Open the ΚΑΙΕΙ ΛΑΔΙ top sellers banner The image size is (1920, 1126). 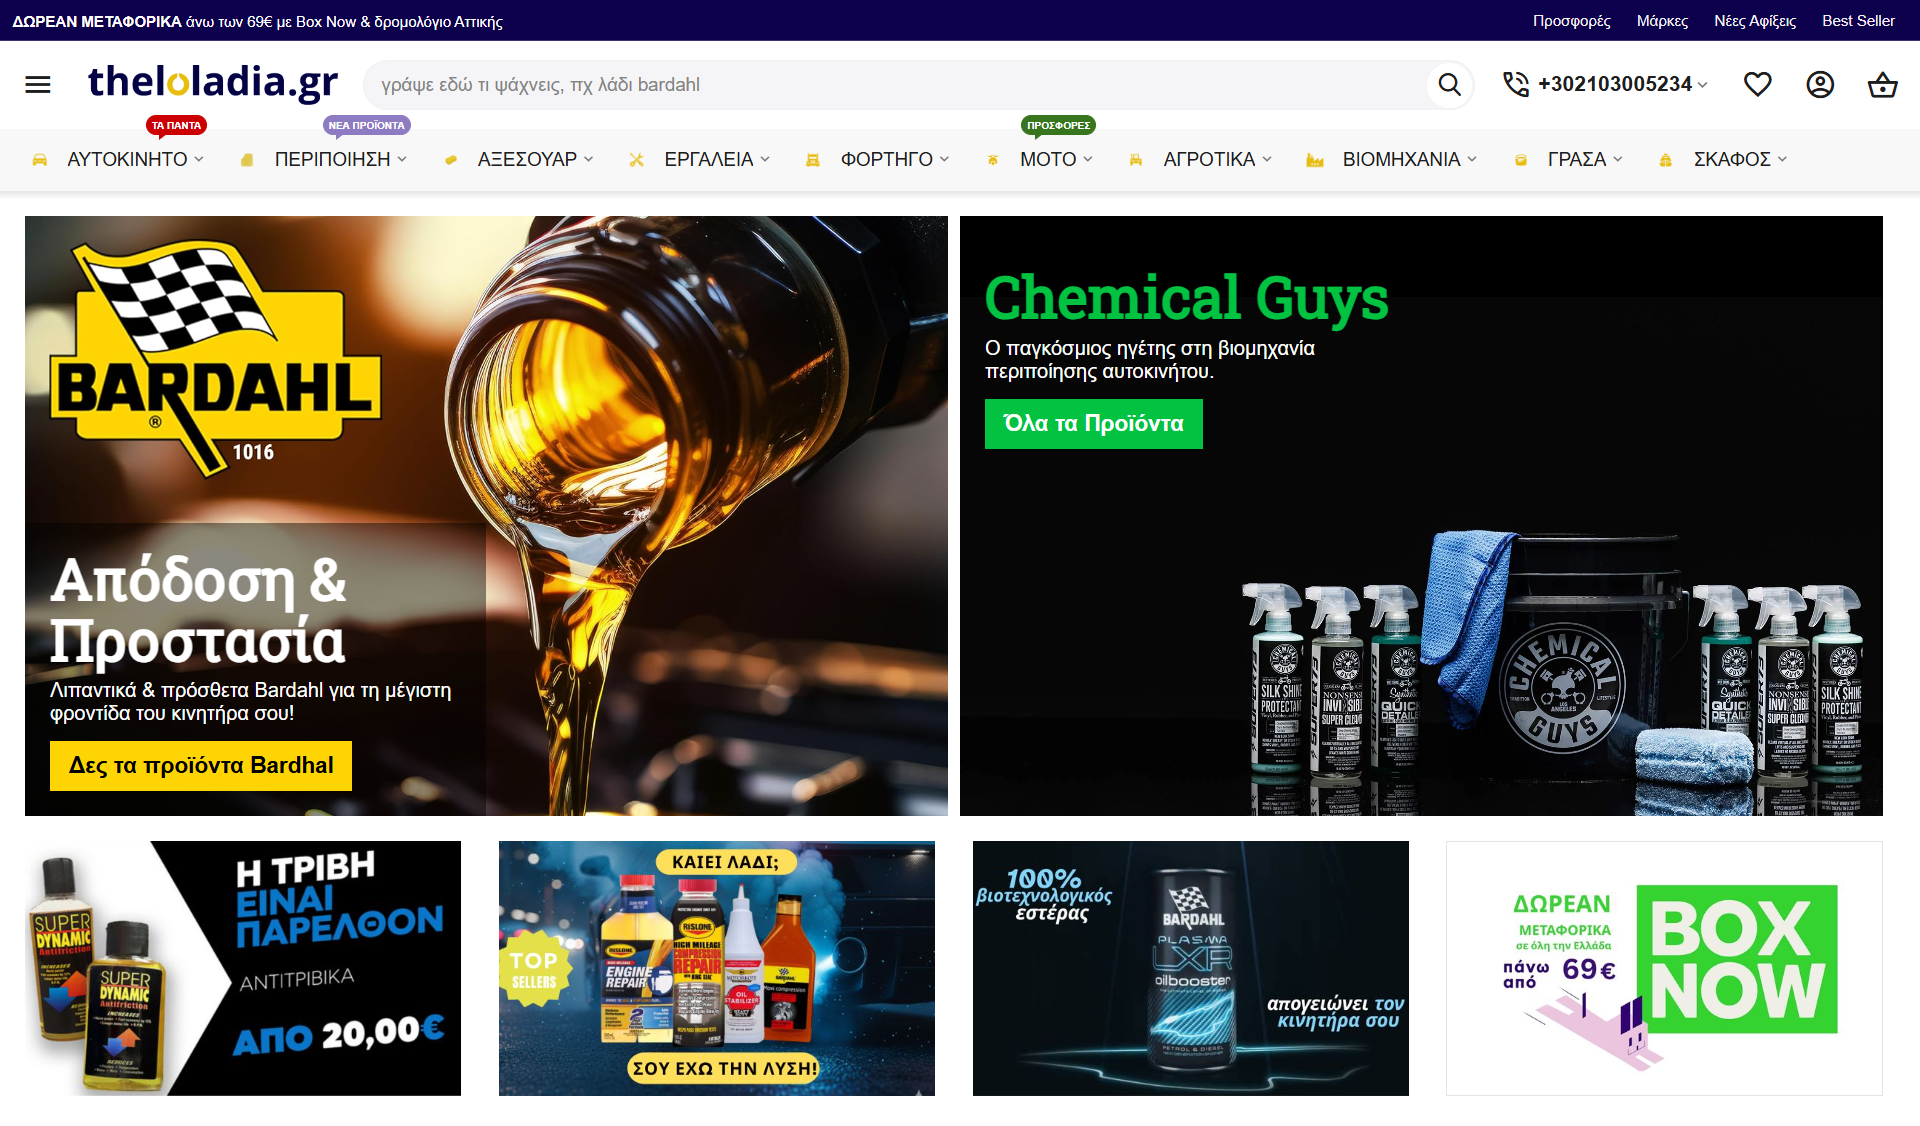tap(717, 968)
